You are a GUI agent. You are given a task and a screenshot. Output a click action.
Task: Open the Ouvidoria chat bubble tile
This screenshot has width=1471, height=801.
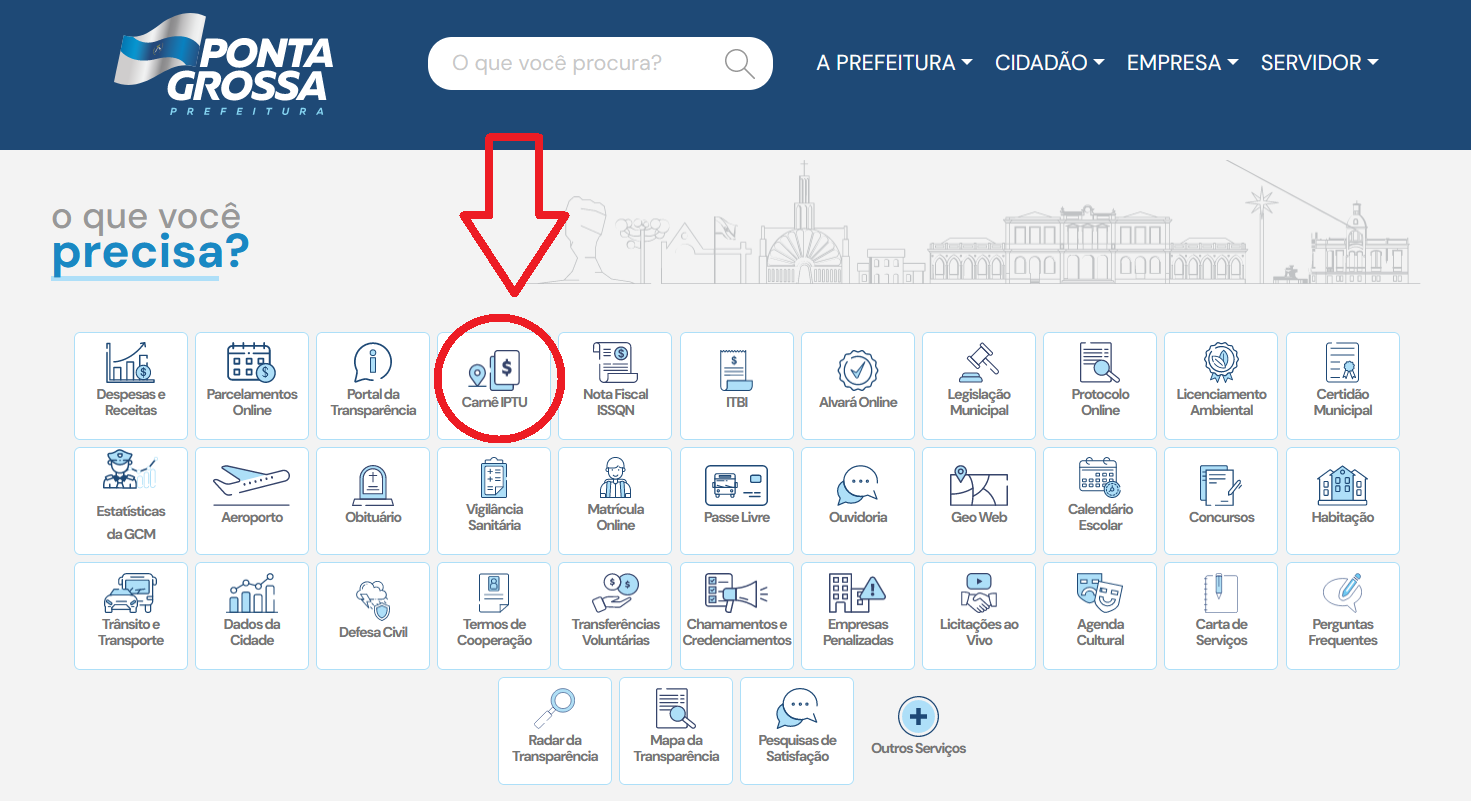click(858, 501)
